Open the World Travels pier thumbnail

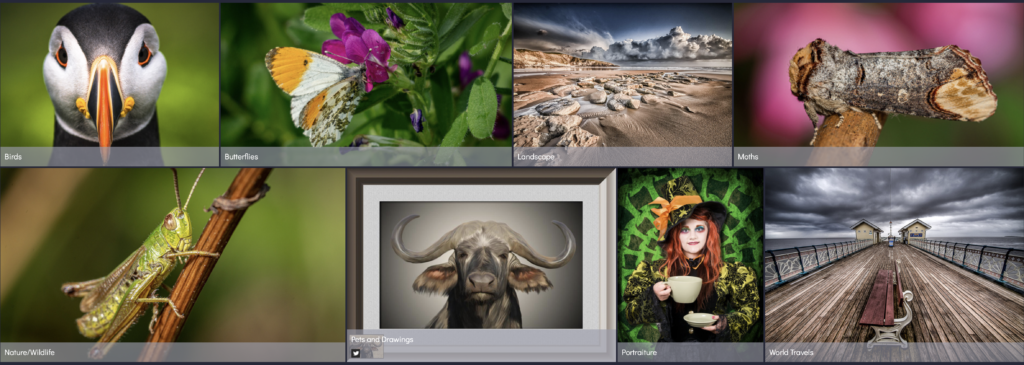(895, 264)
